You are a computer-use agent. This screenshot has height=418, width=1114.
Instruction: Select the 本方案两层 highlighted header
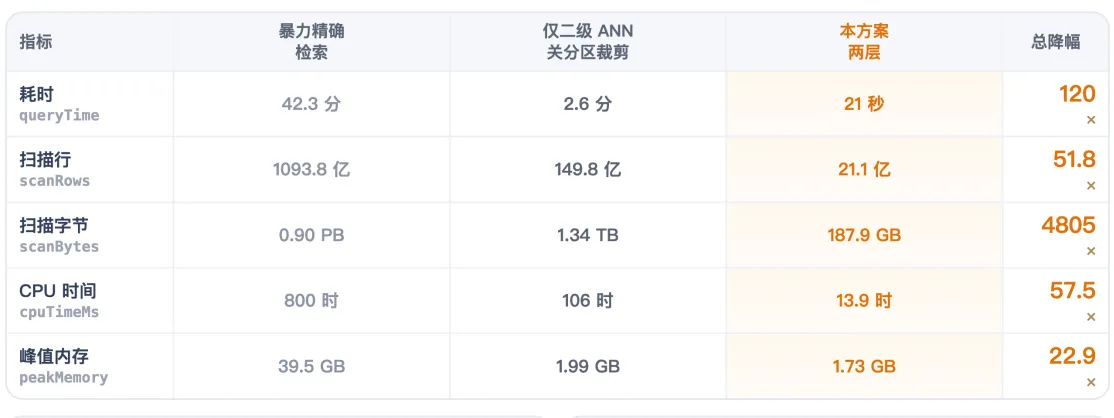pyautogui.click(x=864, y=42)
